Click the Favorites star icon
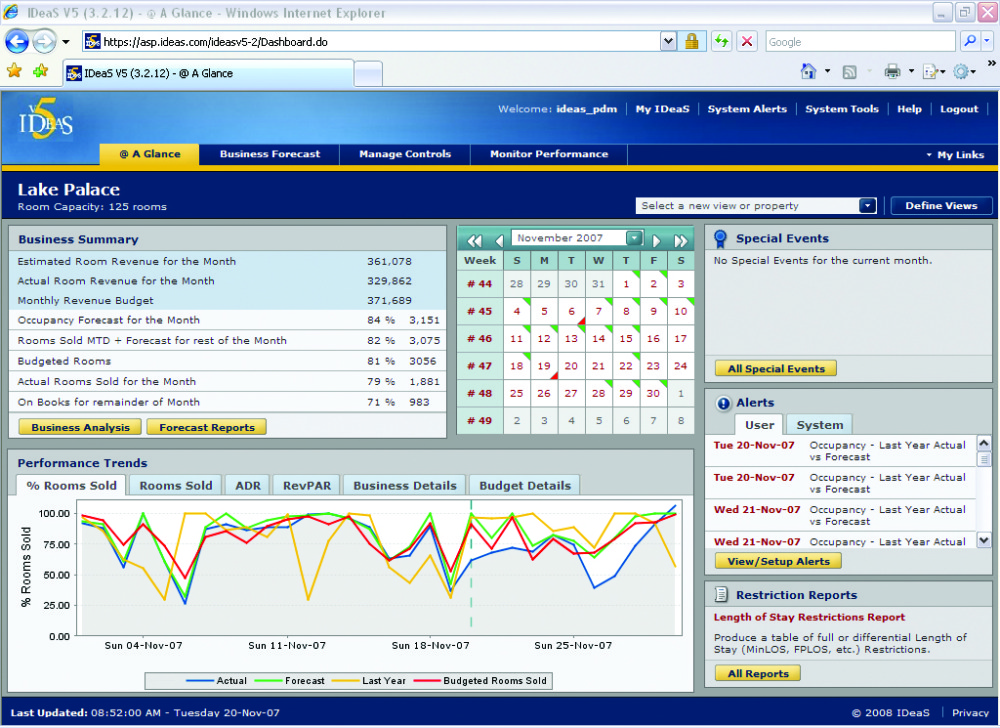 point(14,71)
